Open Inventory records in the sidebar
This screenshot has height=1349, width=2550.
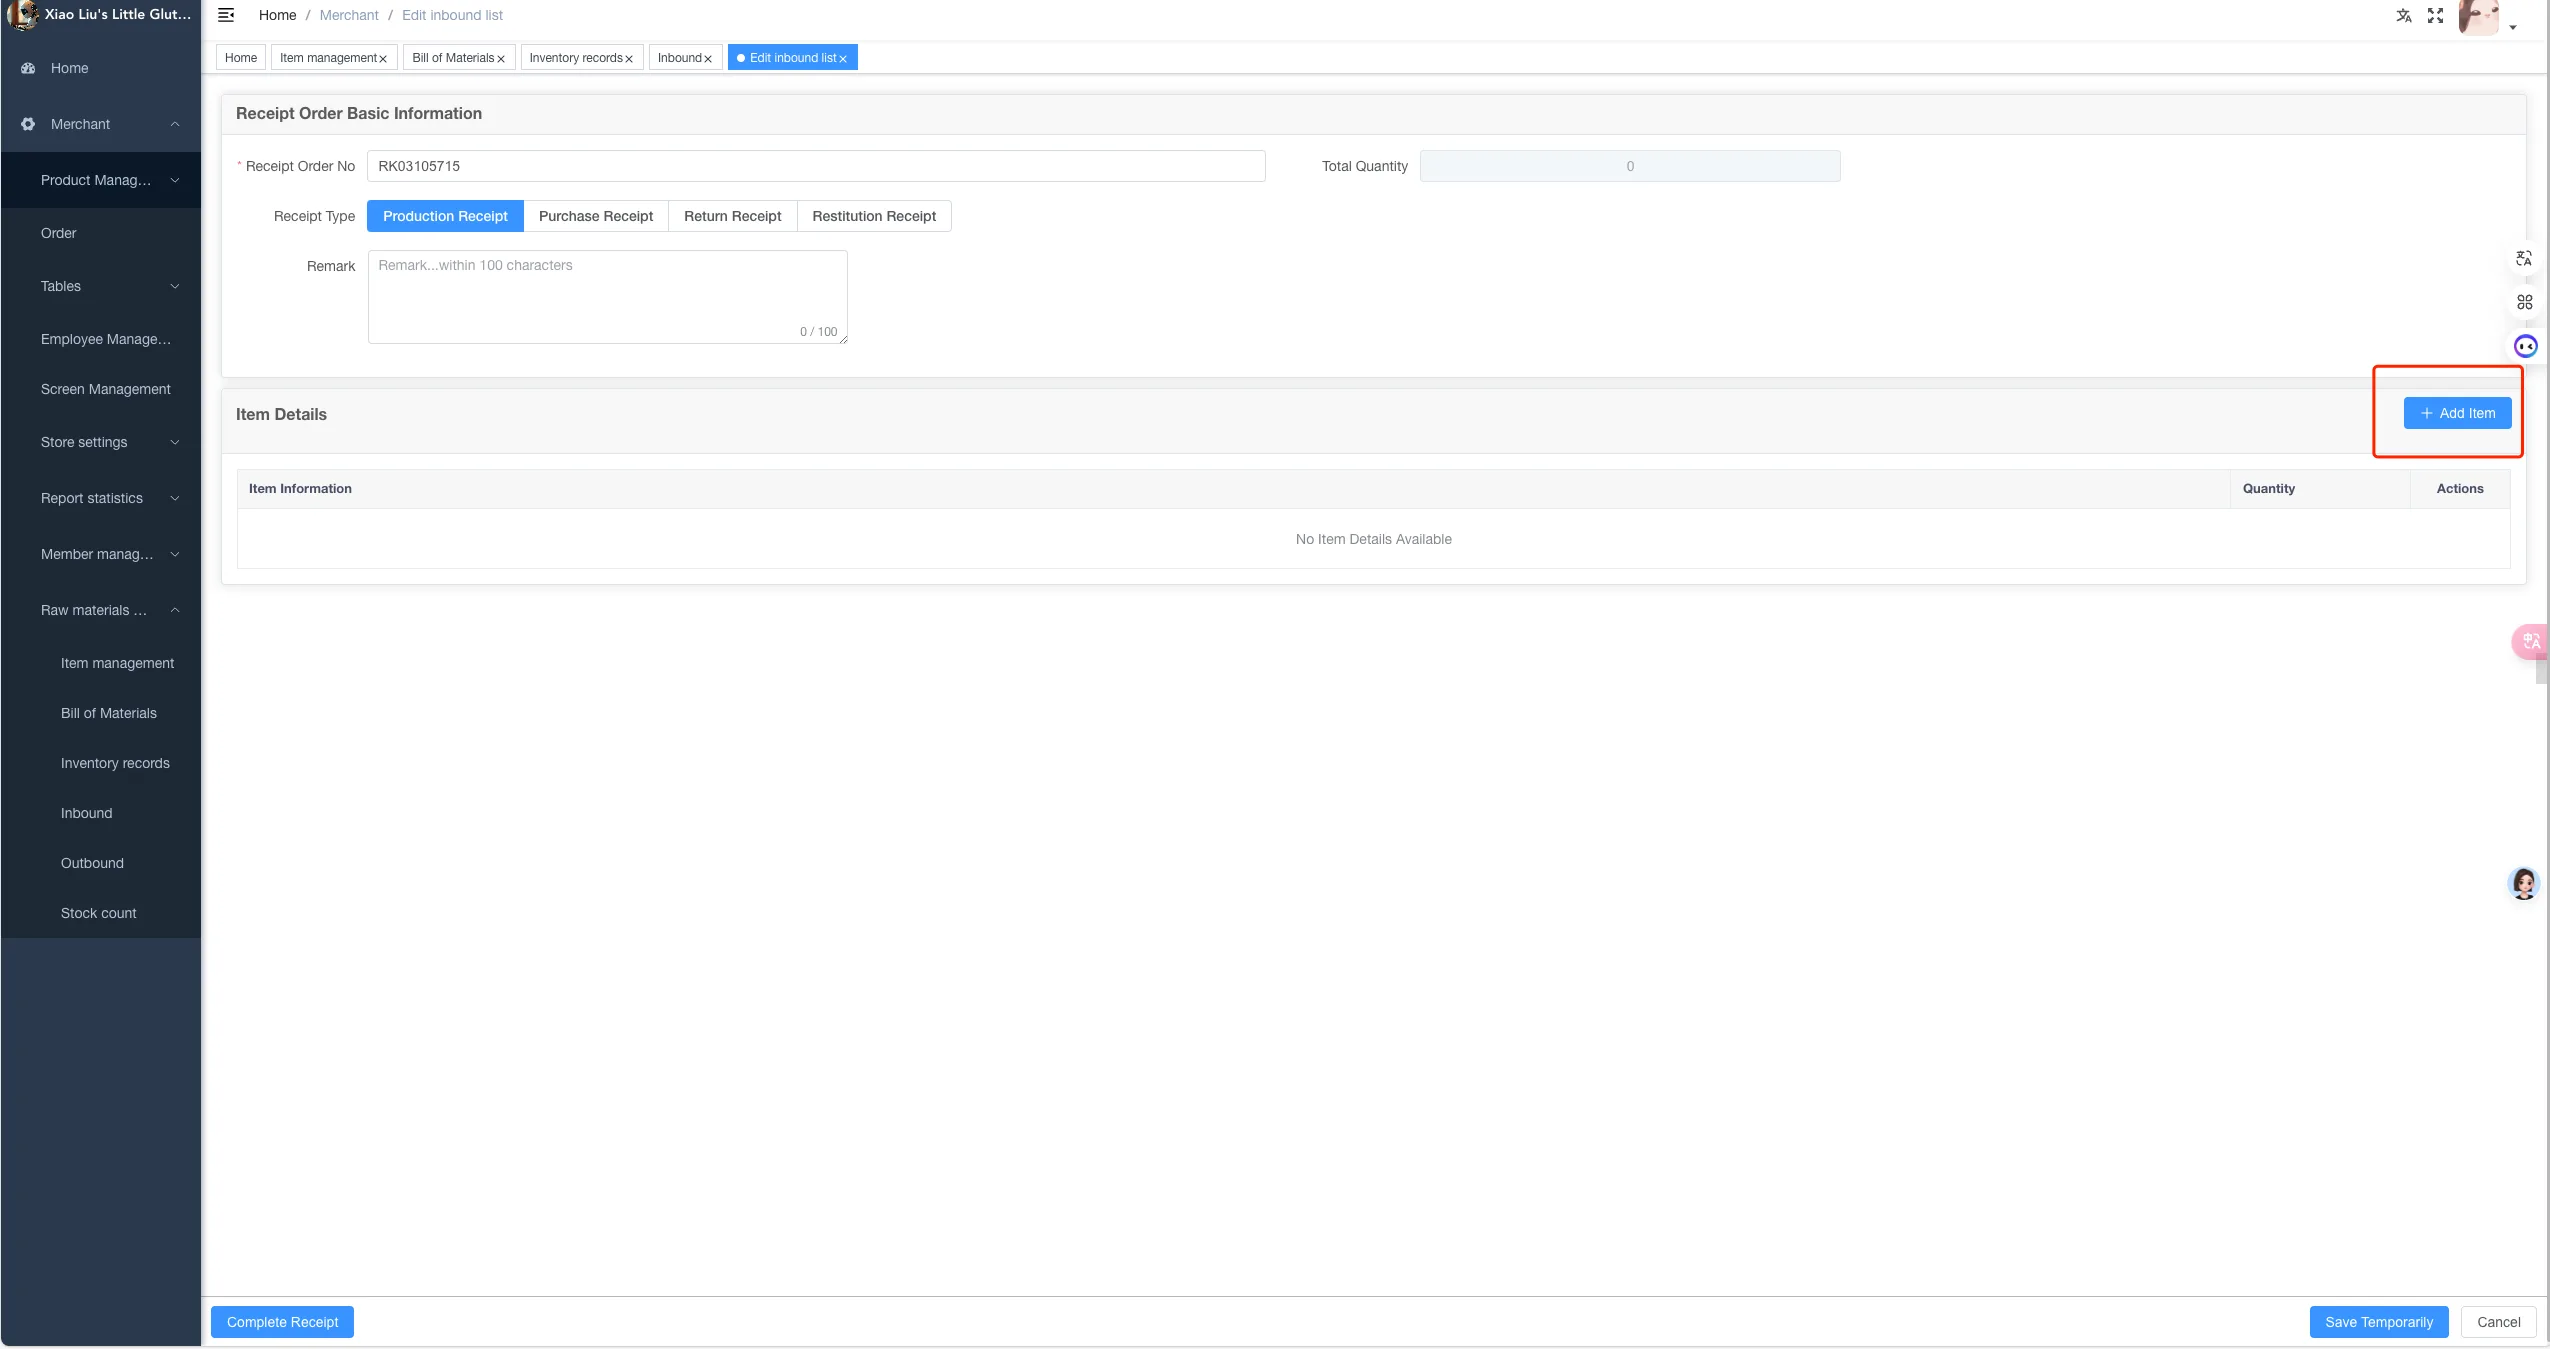point(100,763)
